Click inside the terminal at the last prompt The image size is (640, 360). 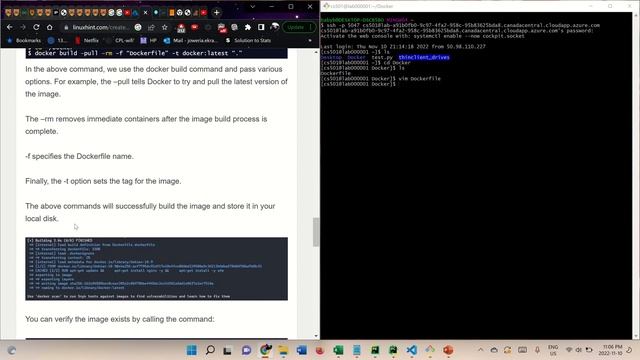pyautogui.click(x=397, y=84)
